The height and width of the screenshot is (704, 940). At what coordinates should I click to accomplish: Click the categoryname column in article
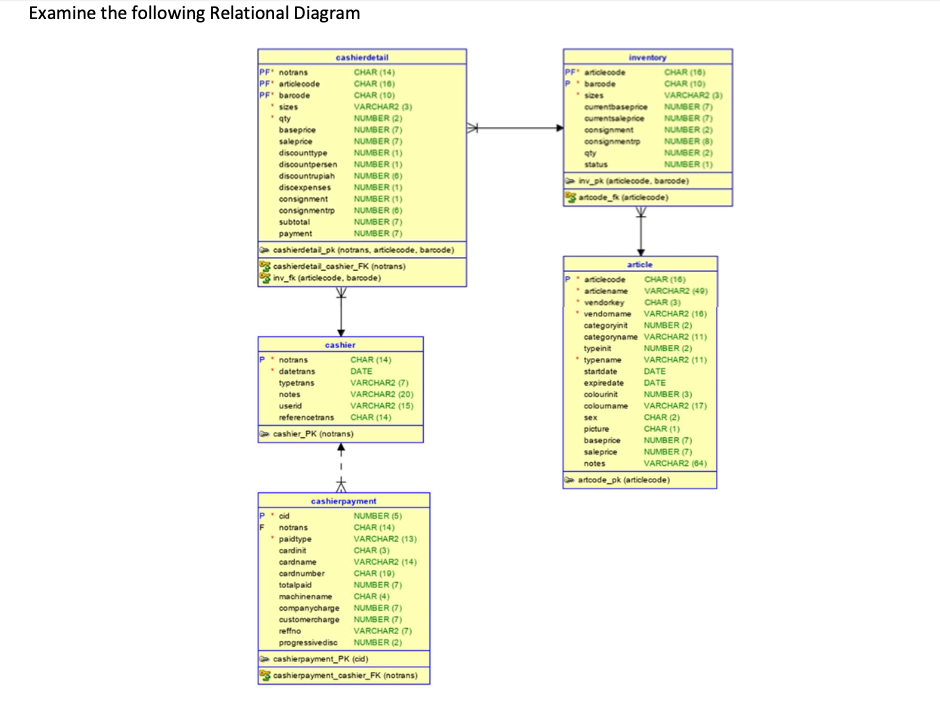(610, 337)
